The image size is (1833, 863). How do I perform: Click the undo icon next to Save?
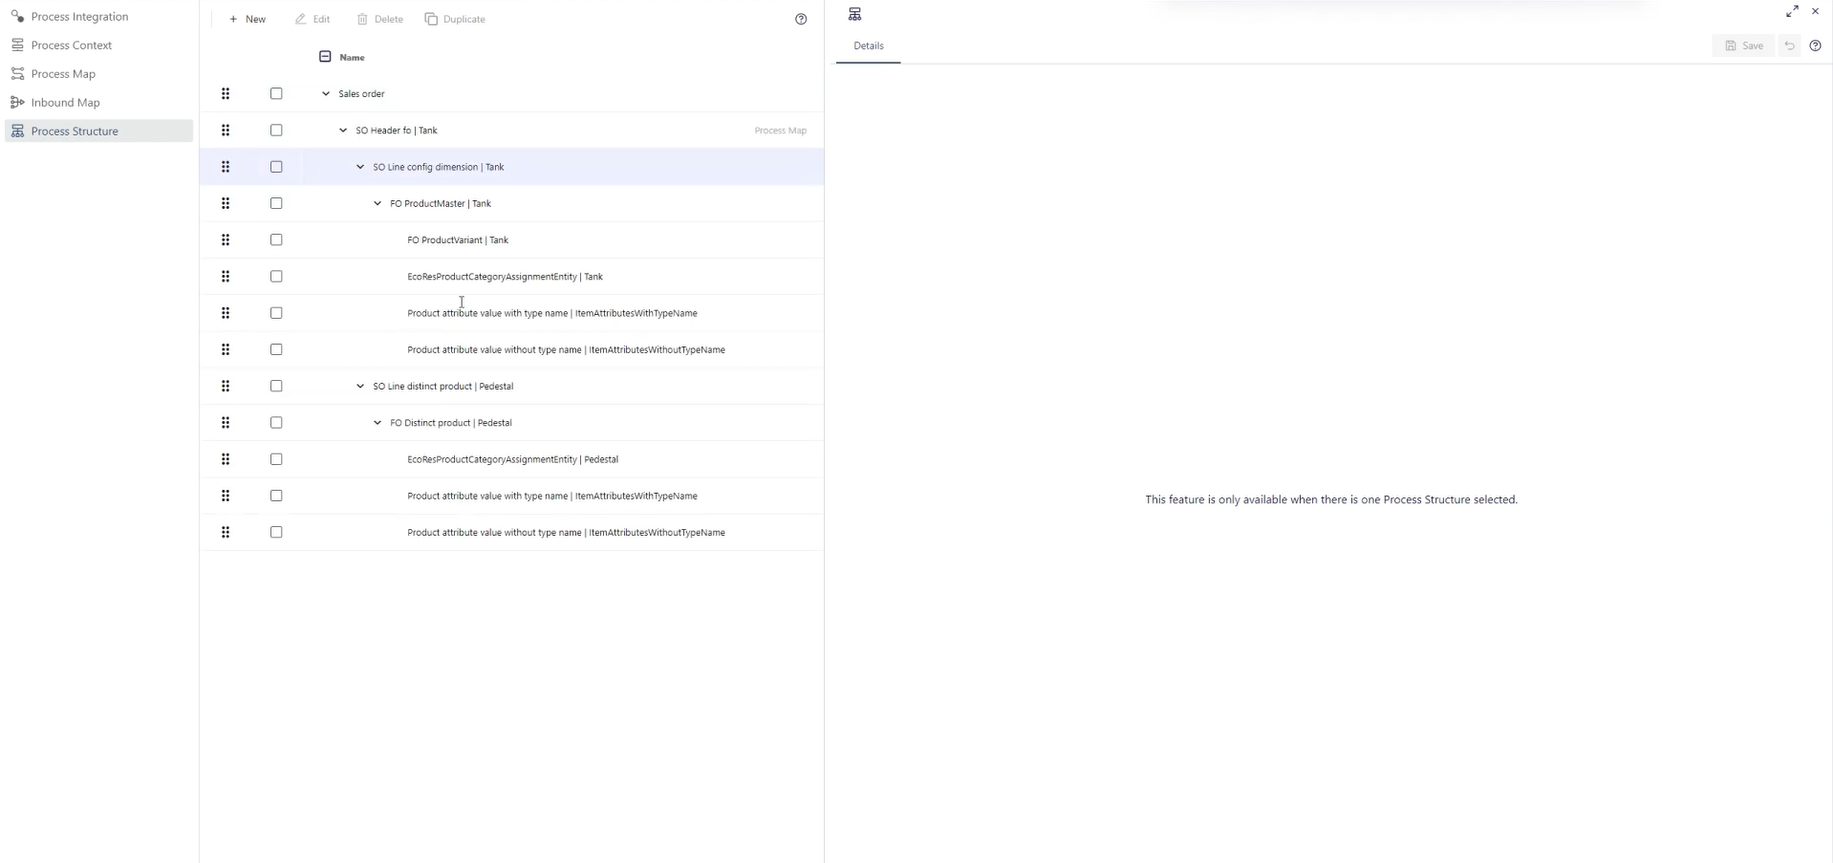click(x=1789, y=46)
